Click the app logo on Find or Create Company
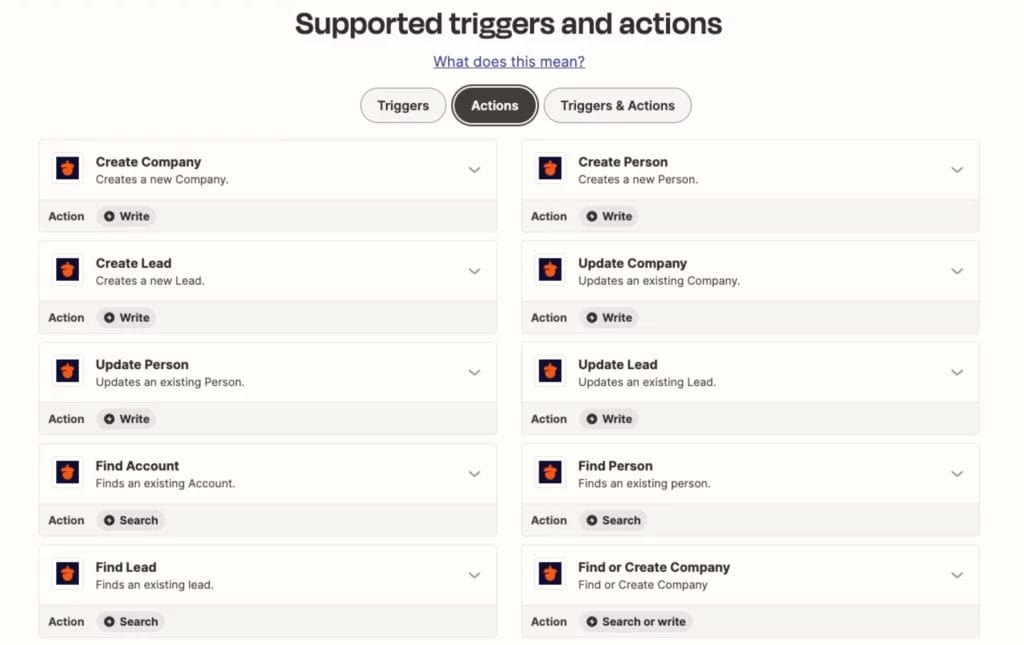Screen dimensions: 1024x645 549,573
